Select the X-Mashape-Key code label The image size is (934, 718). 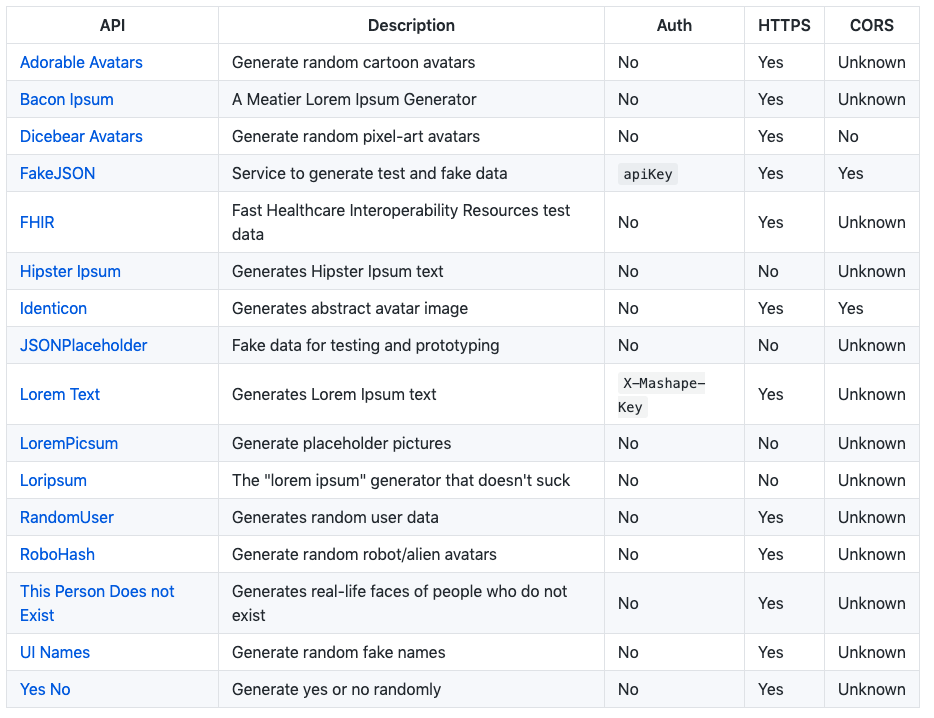click(x=661, y=394)
